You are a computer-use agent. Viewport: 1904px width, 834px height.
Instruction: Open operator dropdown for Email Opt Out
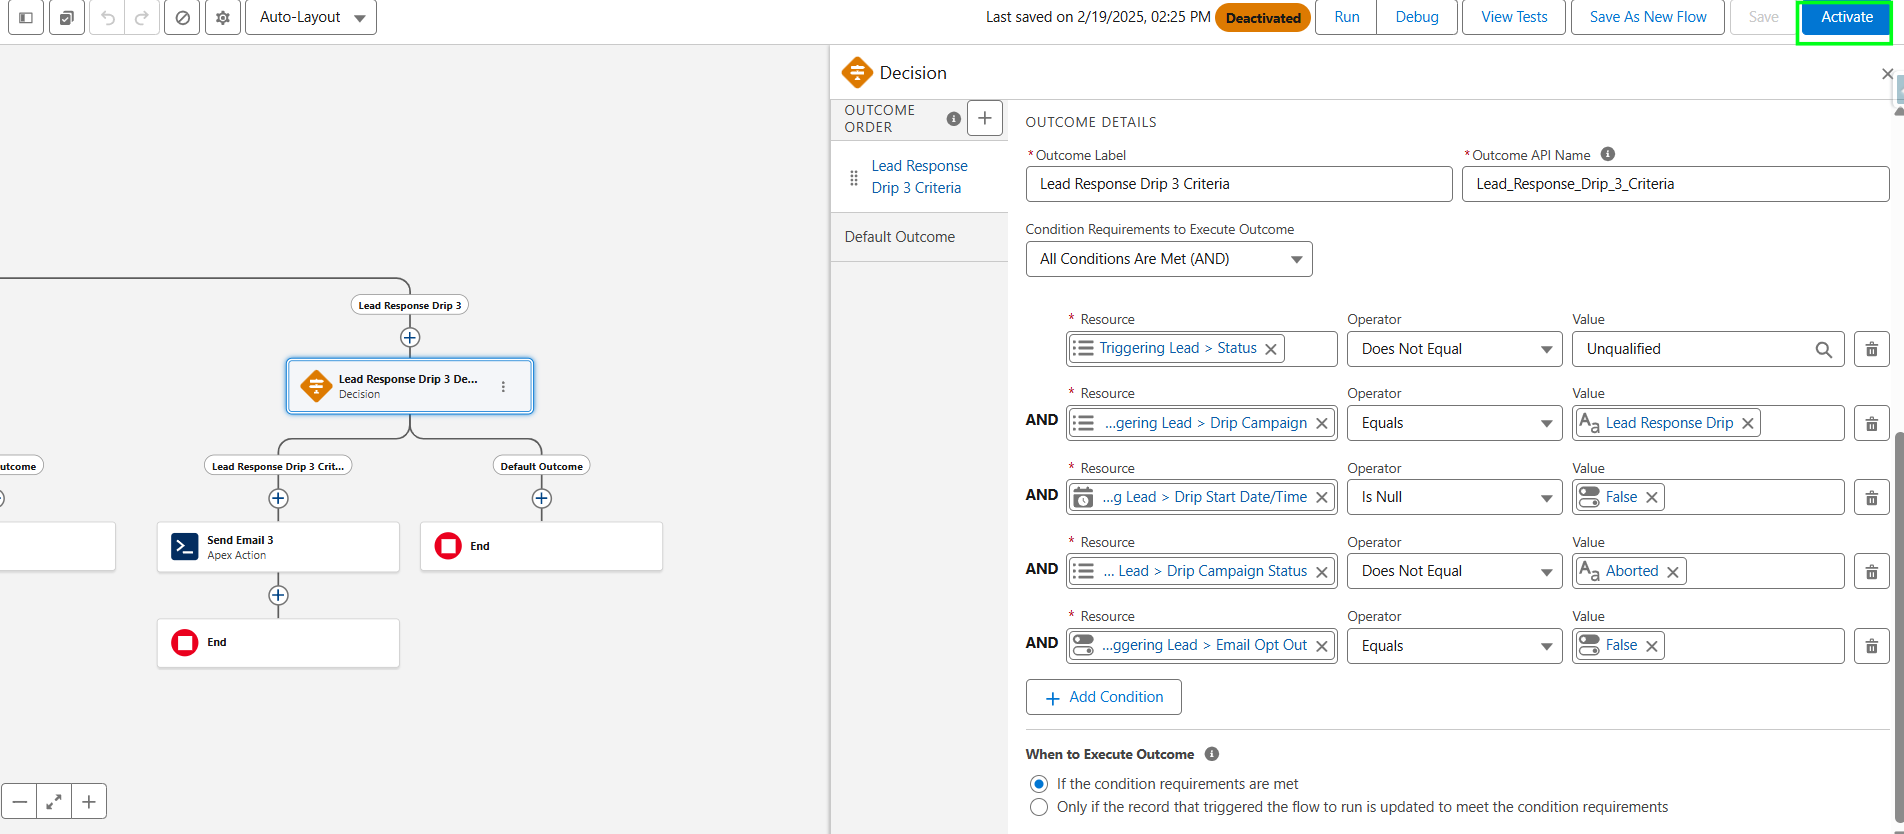pos(1455,646)
